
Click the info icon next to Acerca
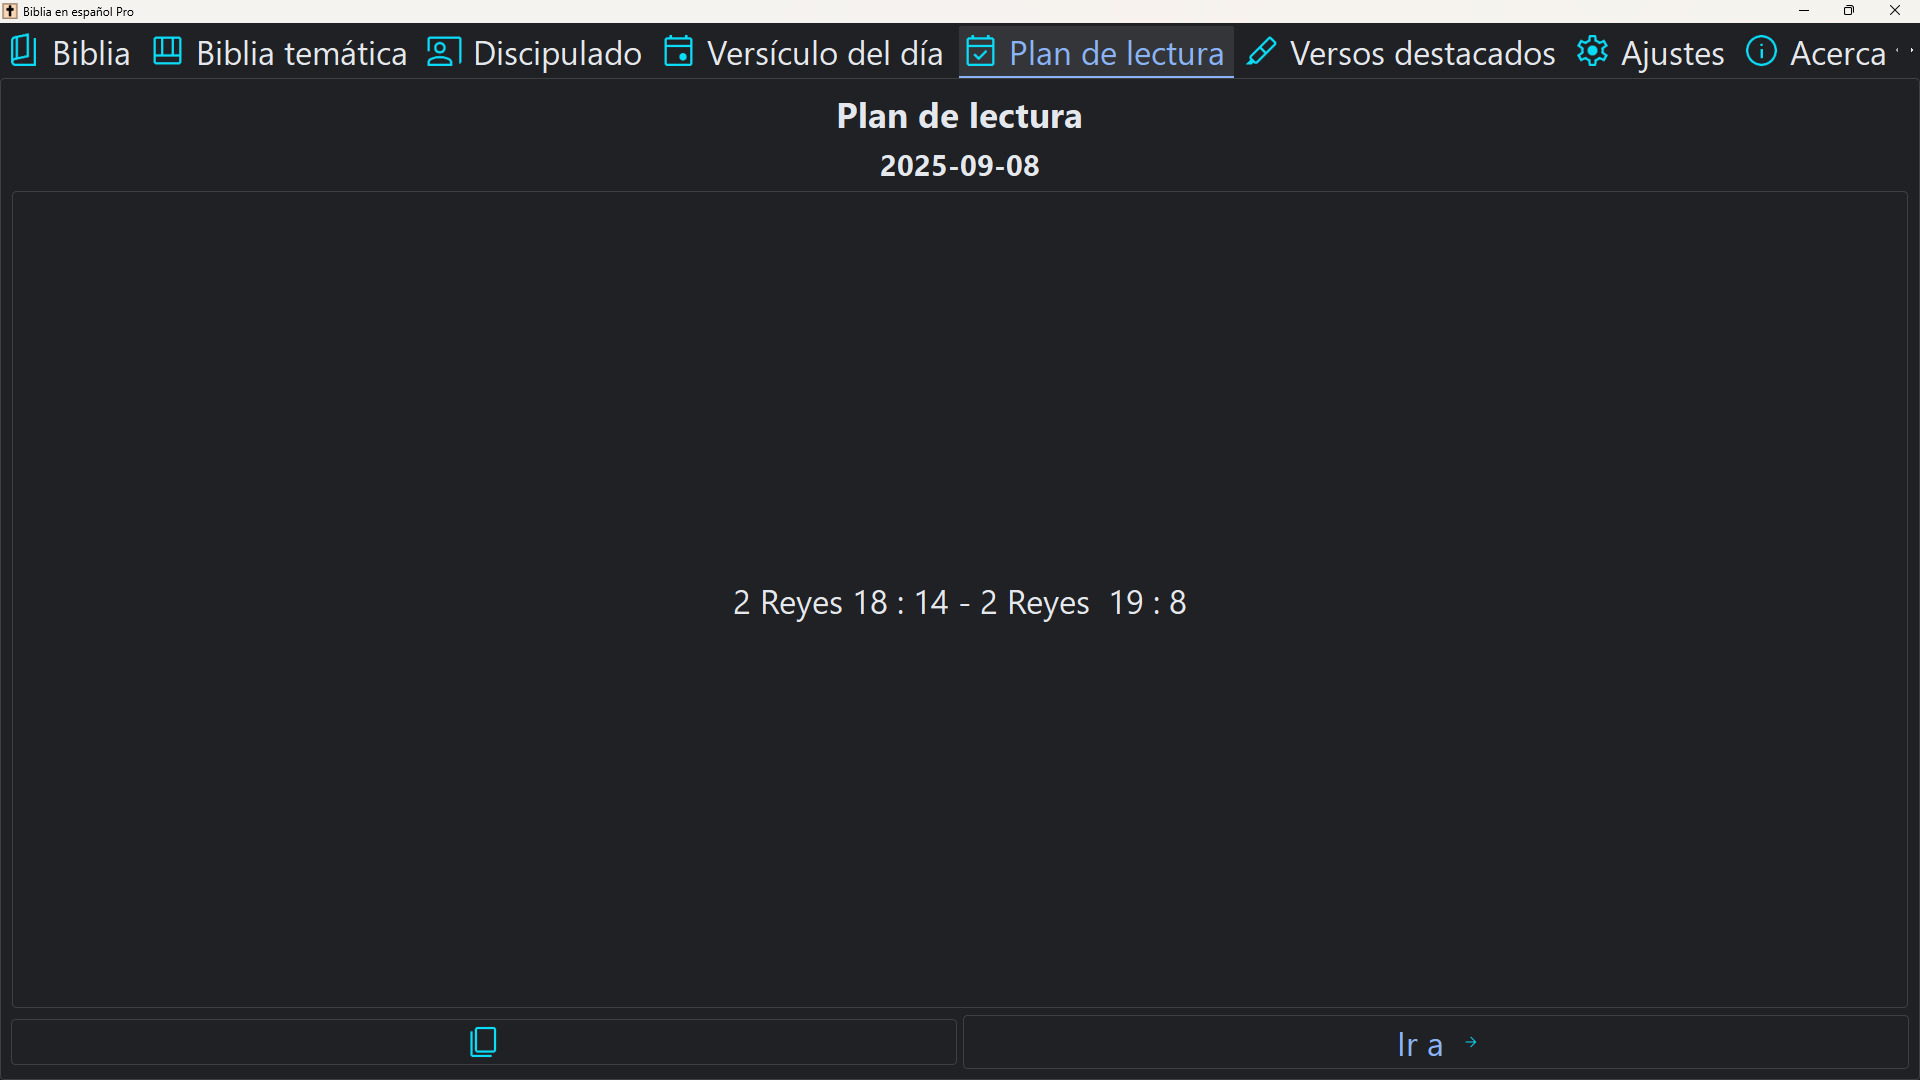click(1763, 51)
